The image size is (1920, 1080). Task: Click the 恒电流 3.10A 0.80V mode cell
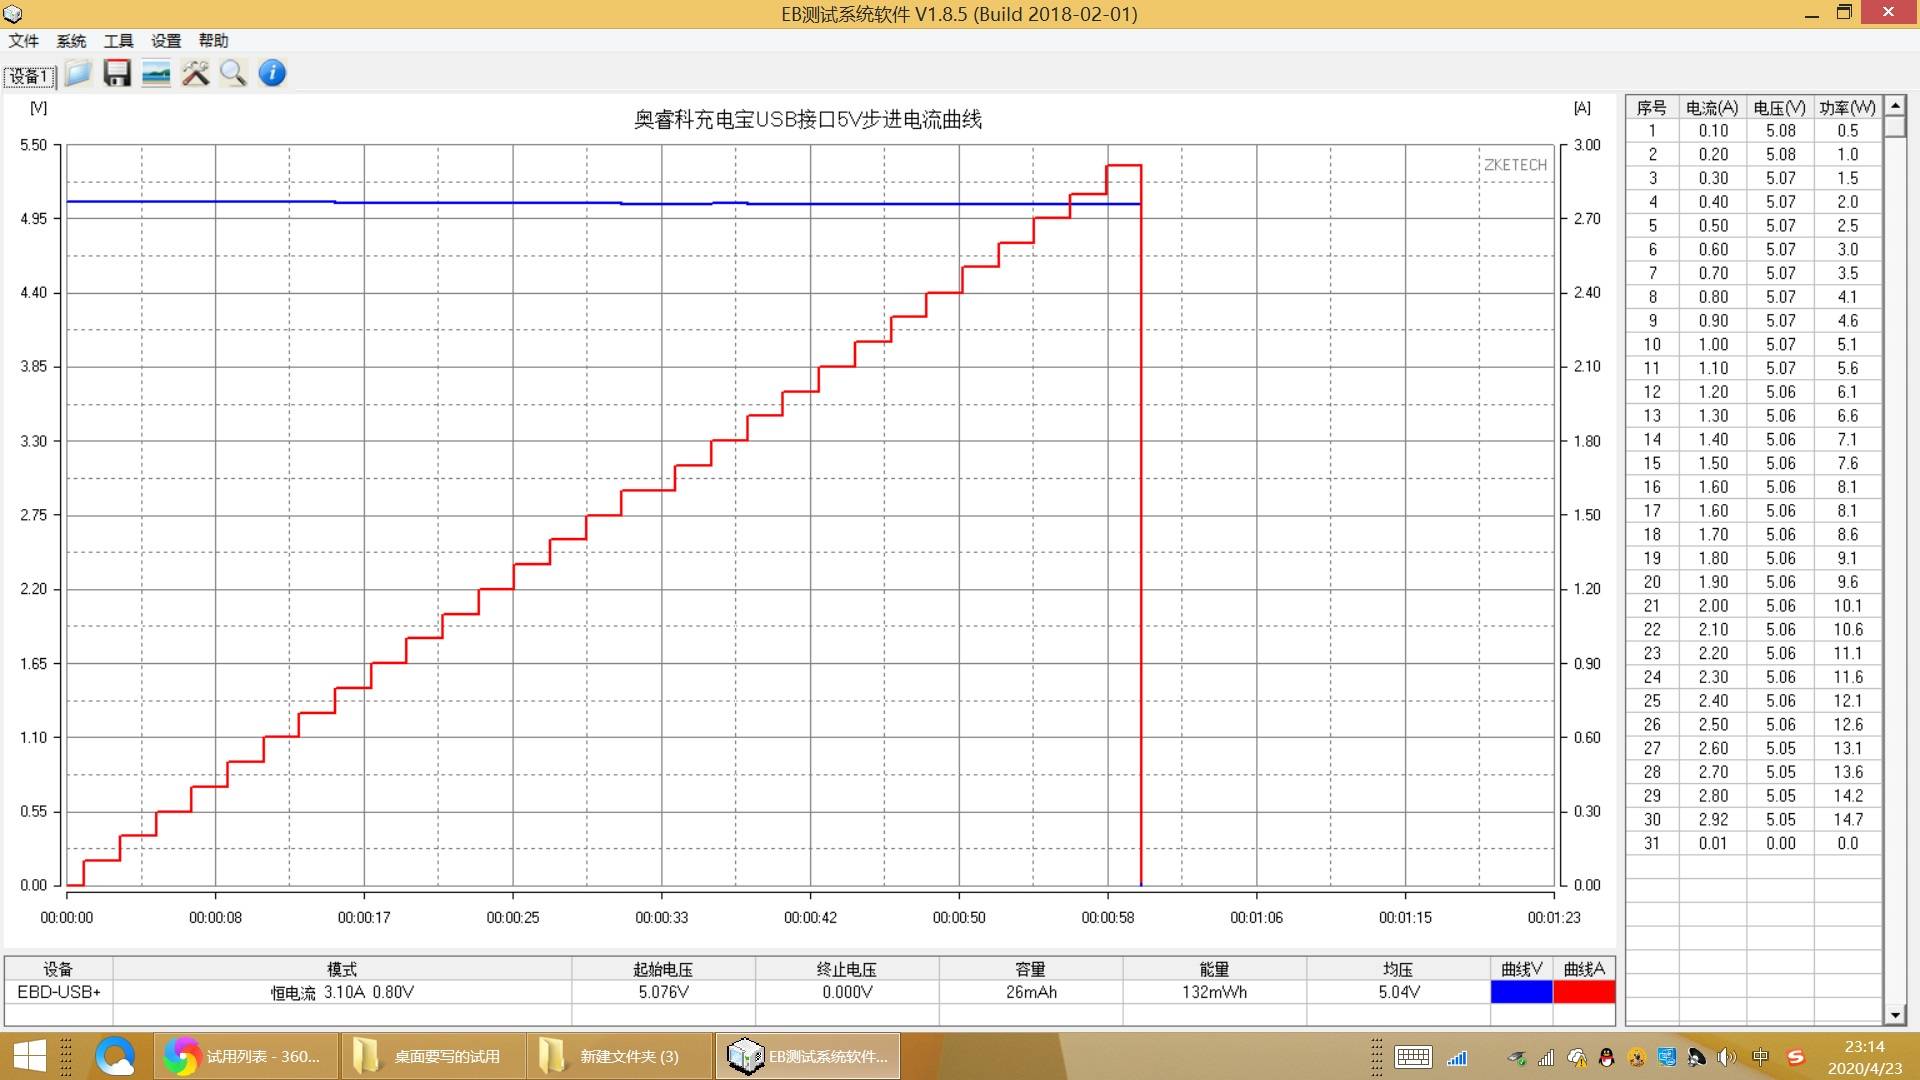[342, 992]
